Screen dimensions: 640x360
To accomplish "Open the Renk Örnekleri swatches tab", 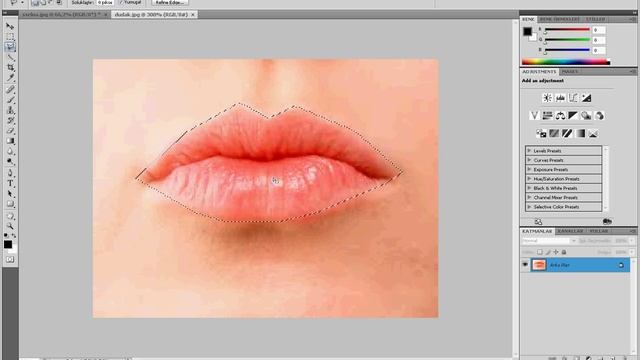I will click(x=559, y=19).
